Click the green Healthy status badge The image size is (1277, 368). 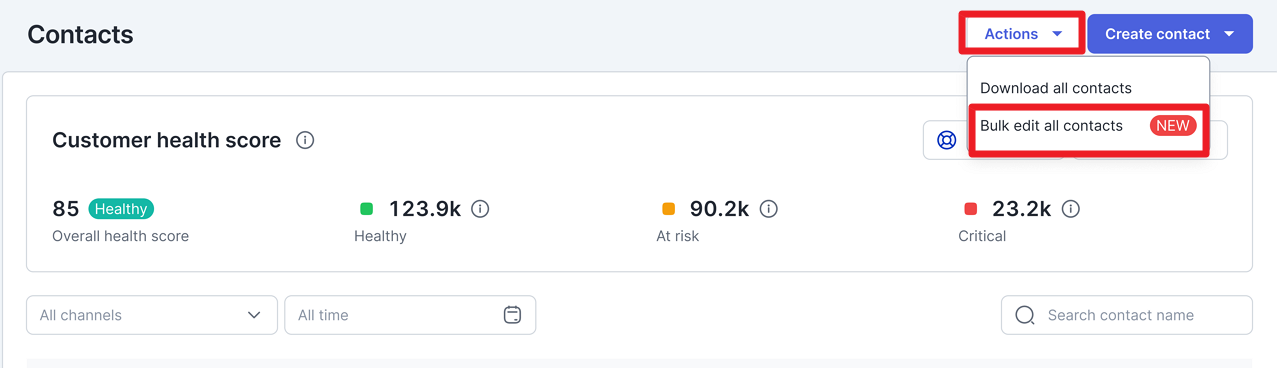(x=121, y=209)
